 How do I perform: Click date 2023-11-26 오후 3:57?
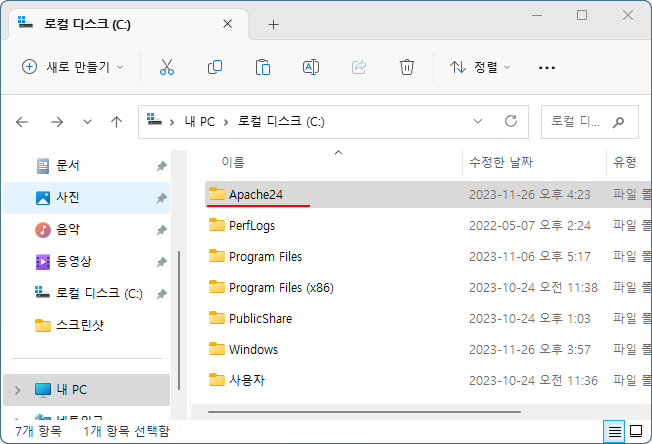coord(530,349)
